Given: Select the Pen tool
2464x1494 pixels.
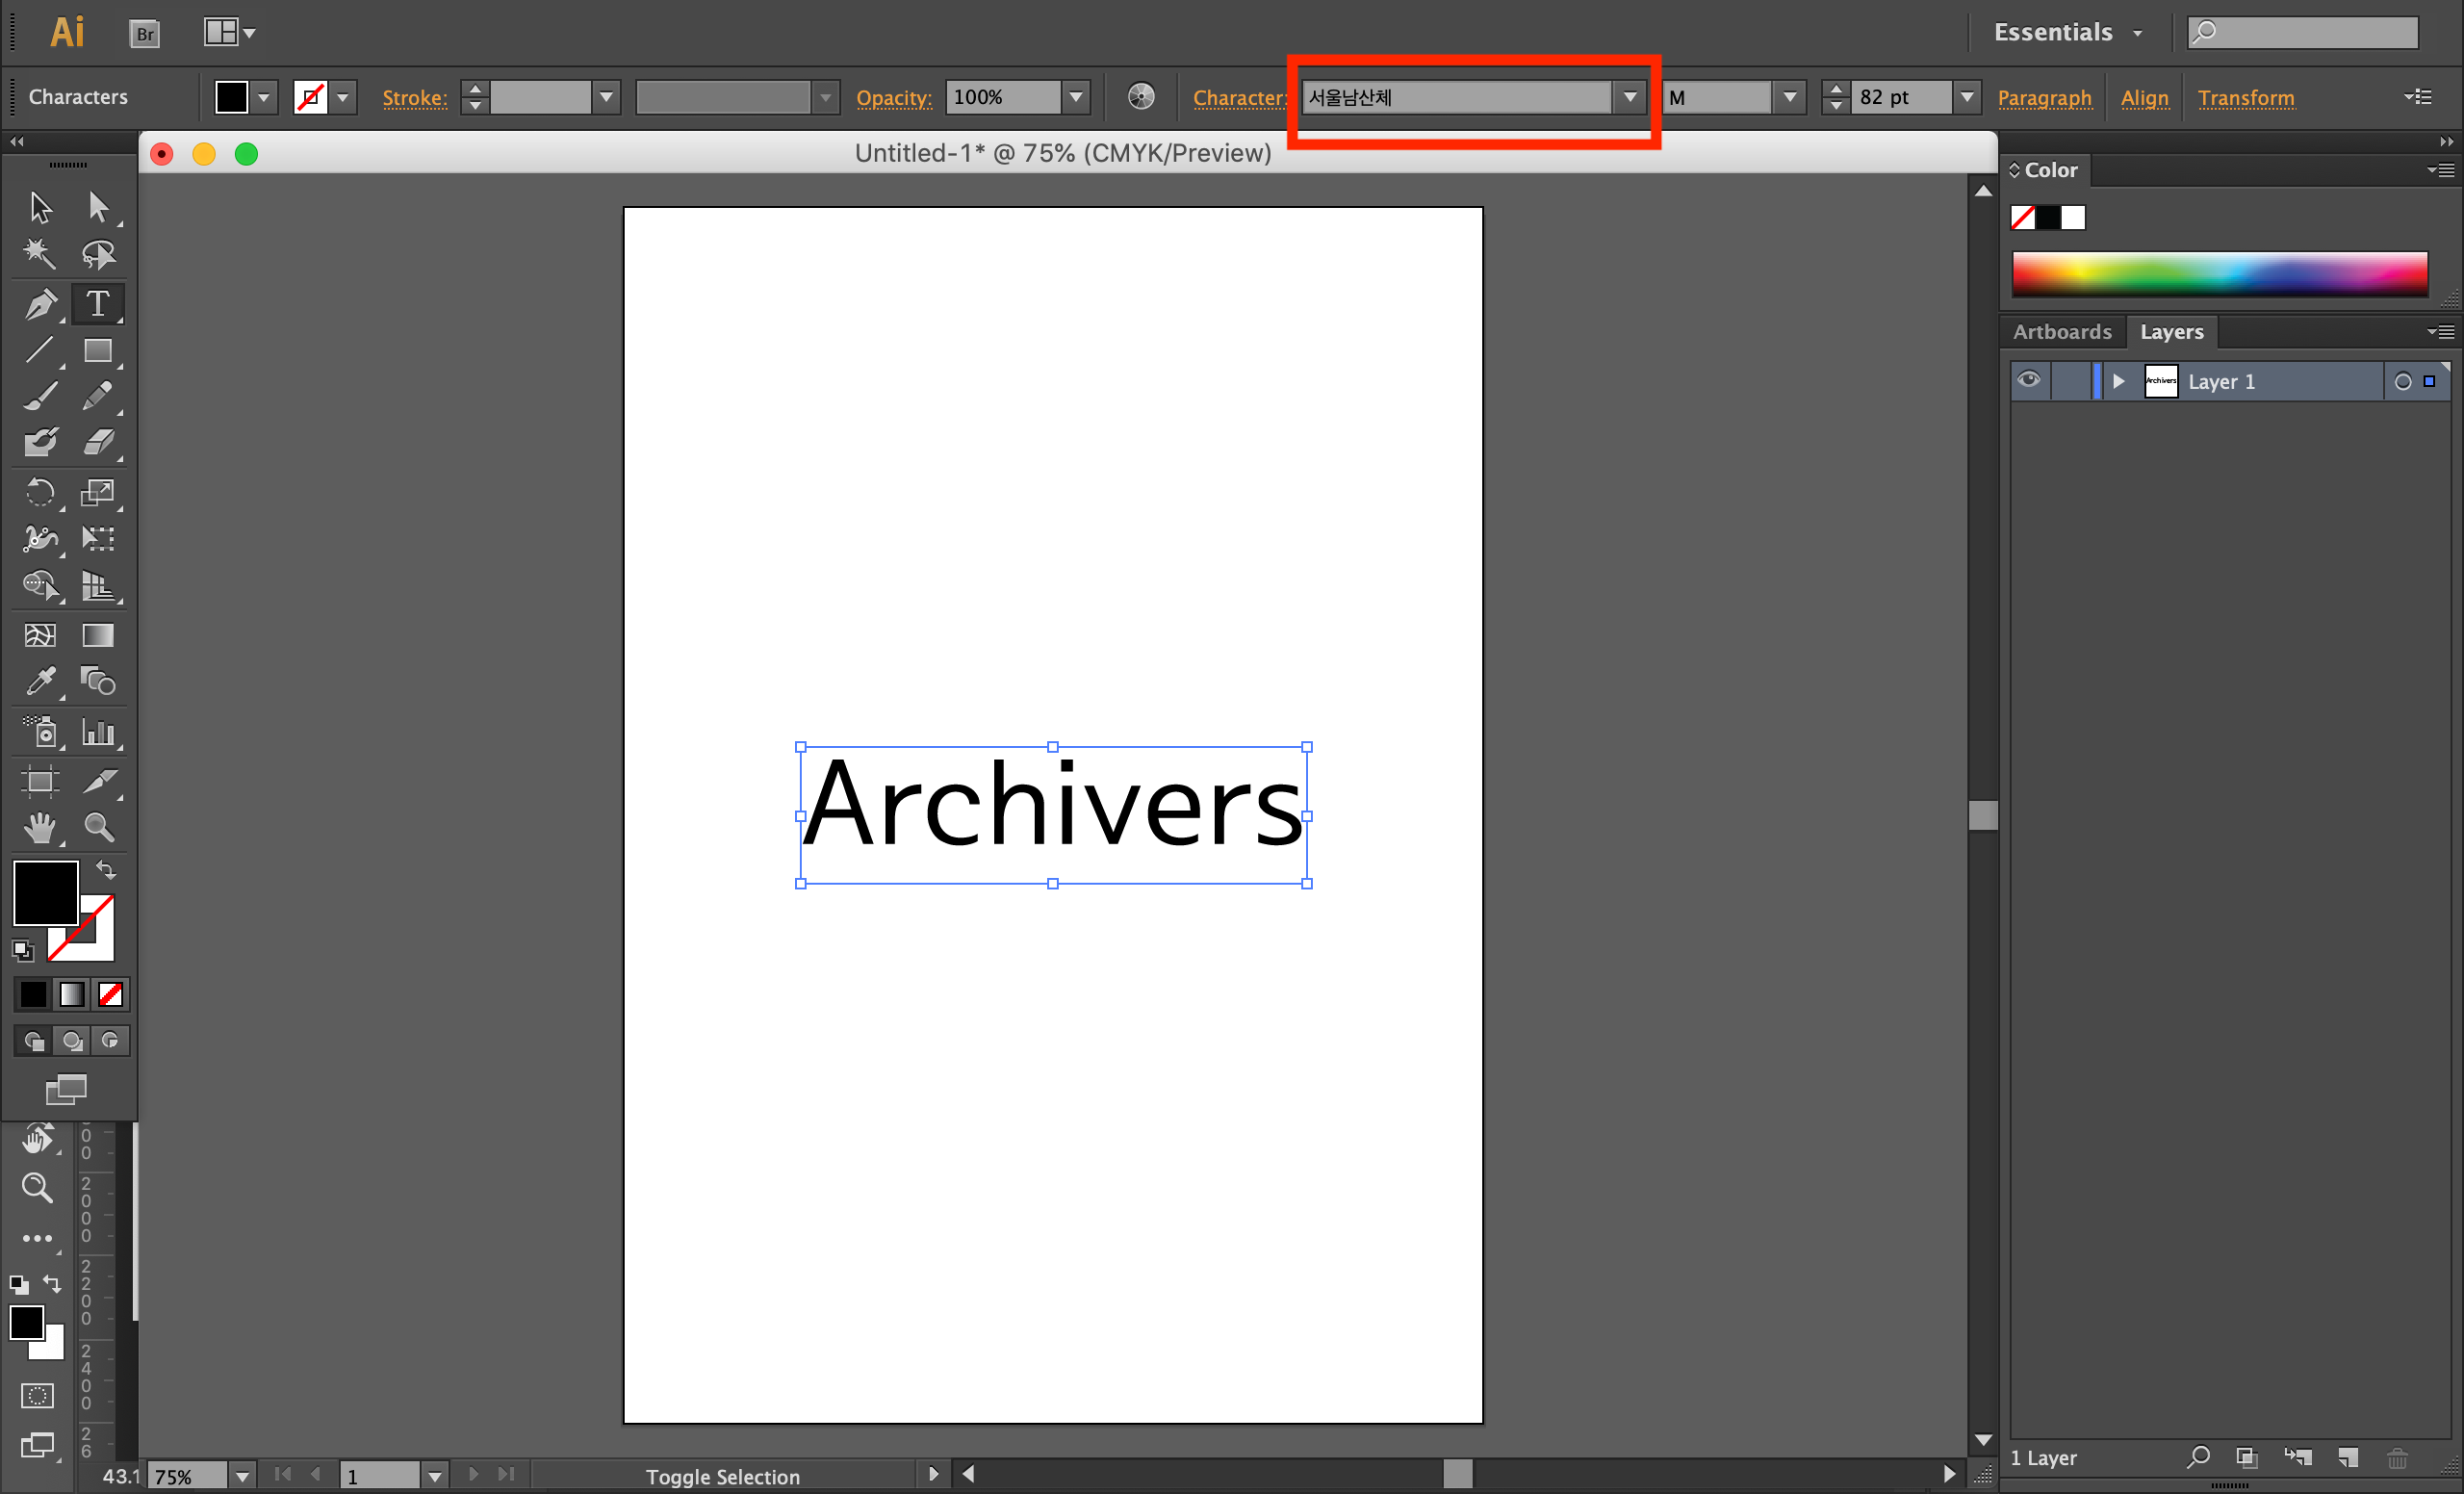Looking at the screenshot, I should (40, 304).
